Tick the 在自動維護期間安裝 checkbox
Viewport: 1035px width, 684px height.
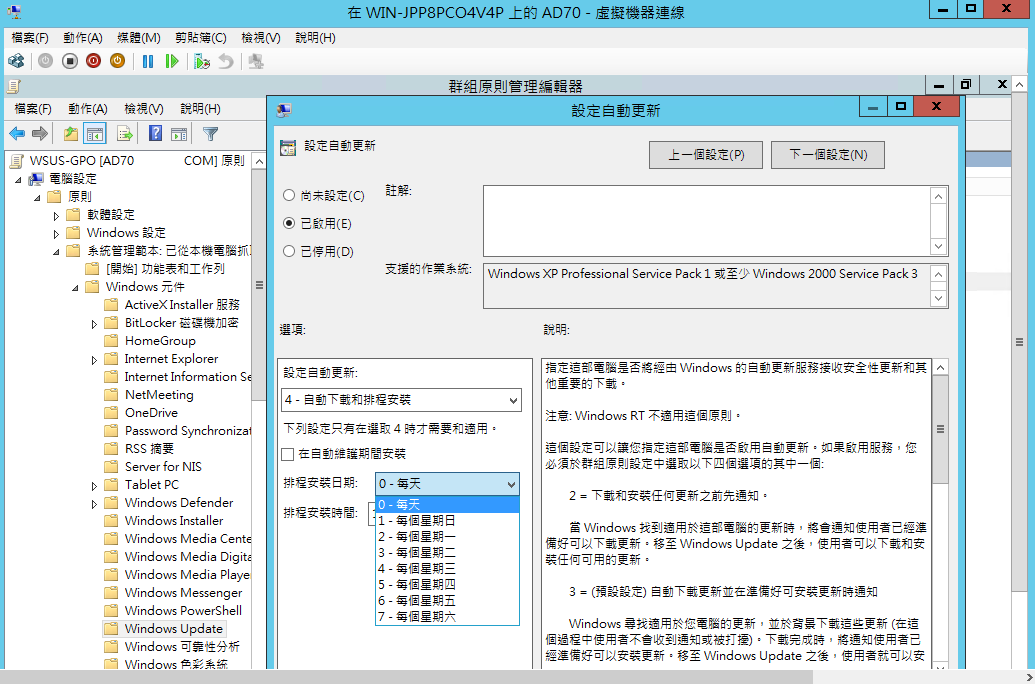pos(287,454)
